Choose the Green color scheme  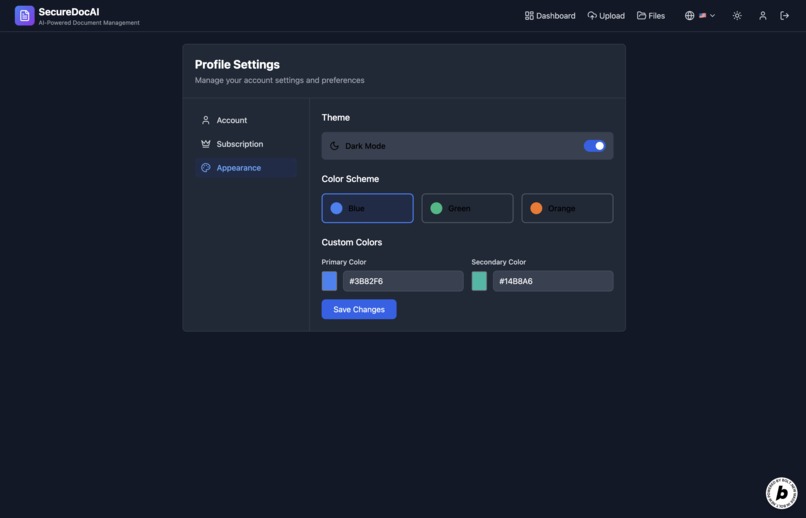tap(467, 208)
